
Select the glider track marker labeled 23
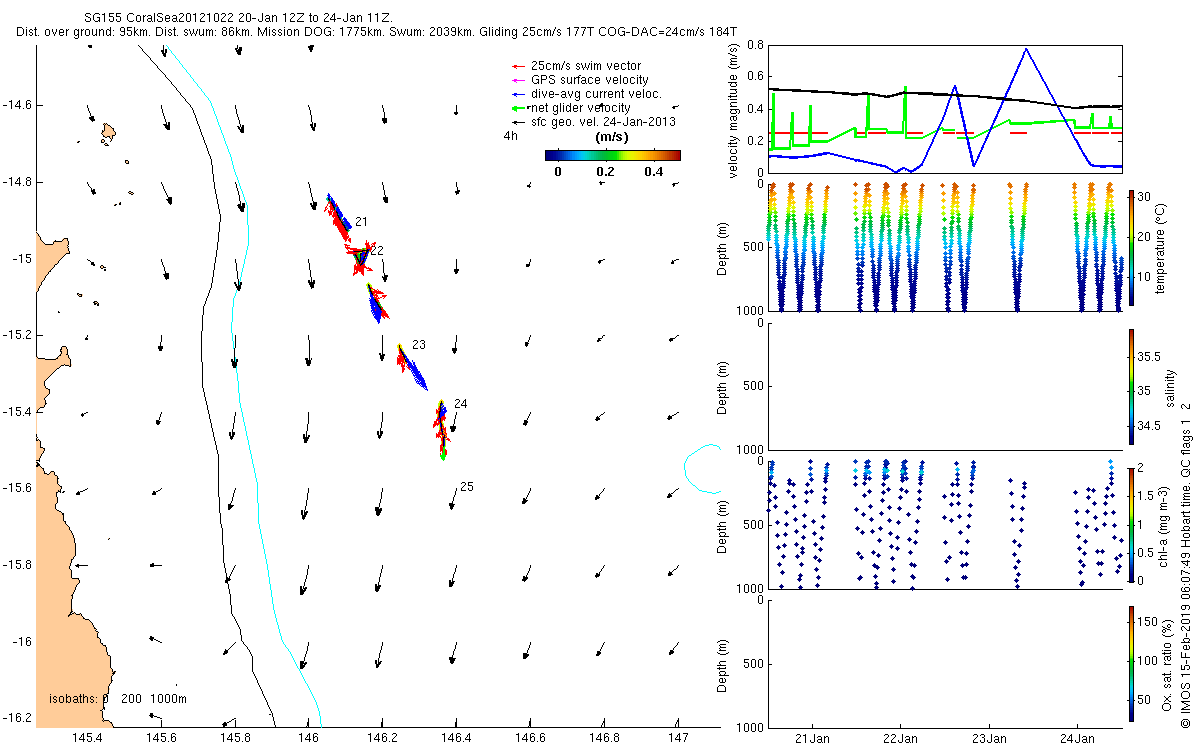tap(418, 345)
